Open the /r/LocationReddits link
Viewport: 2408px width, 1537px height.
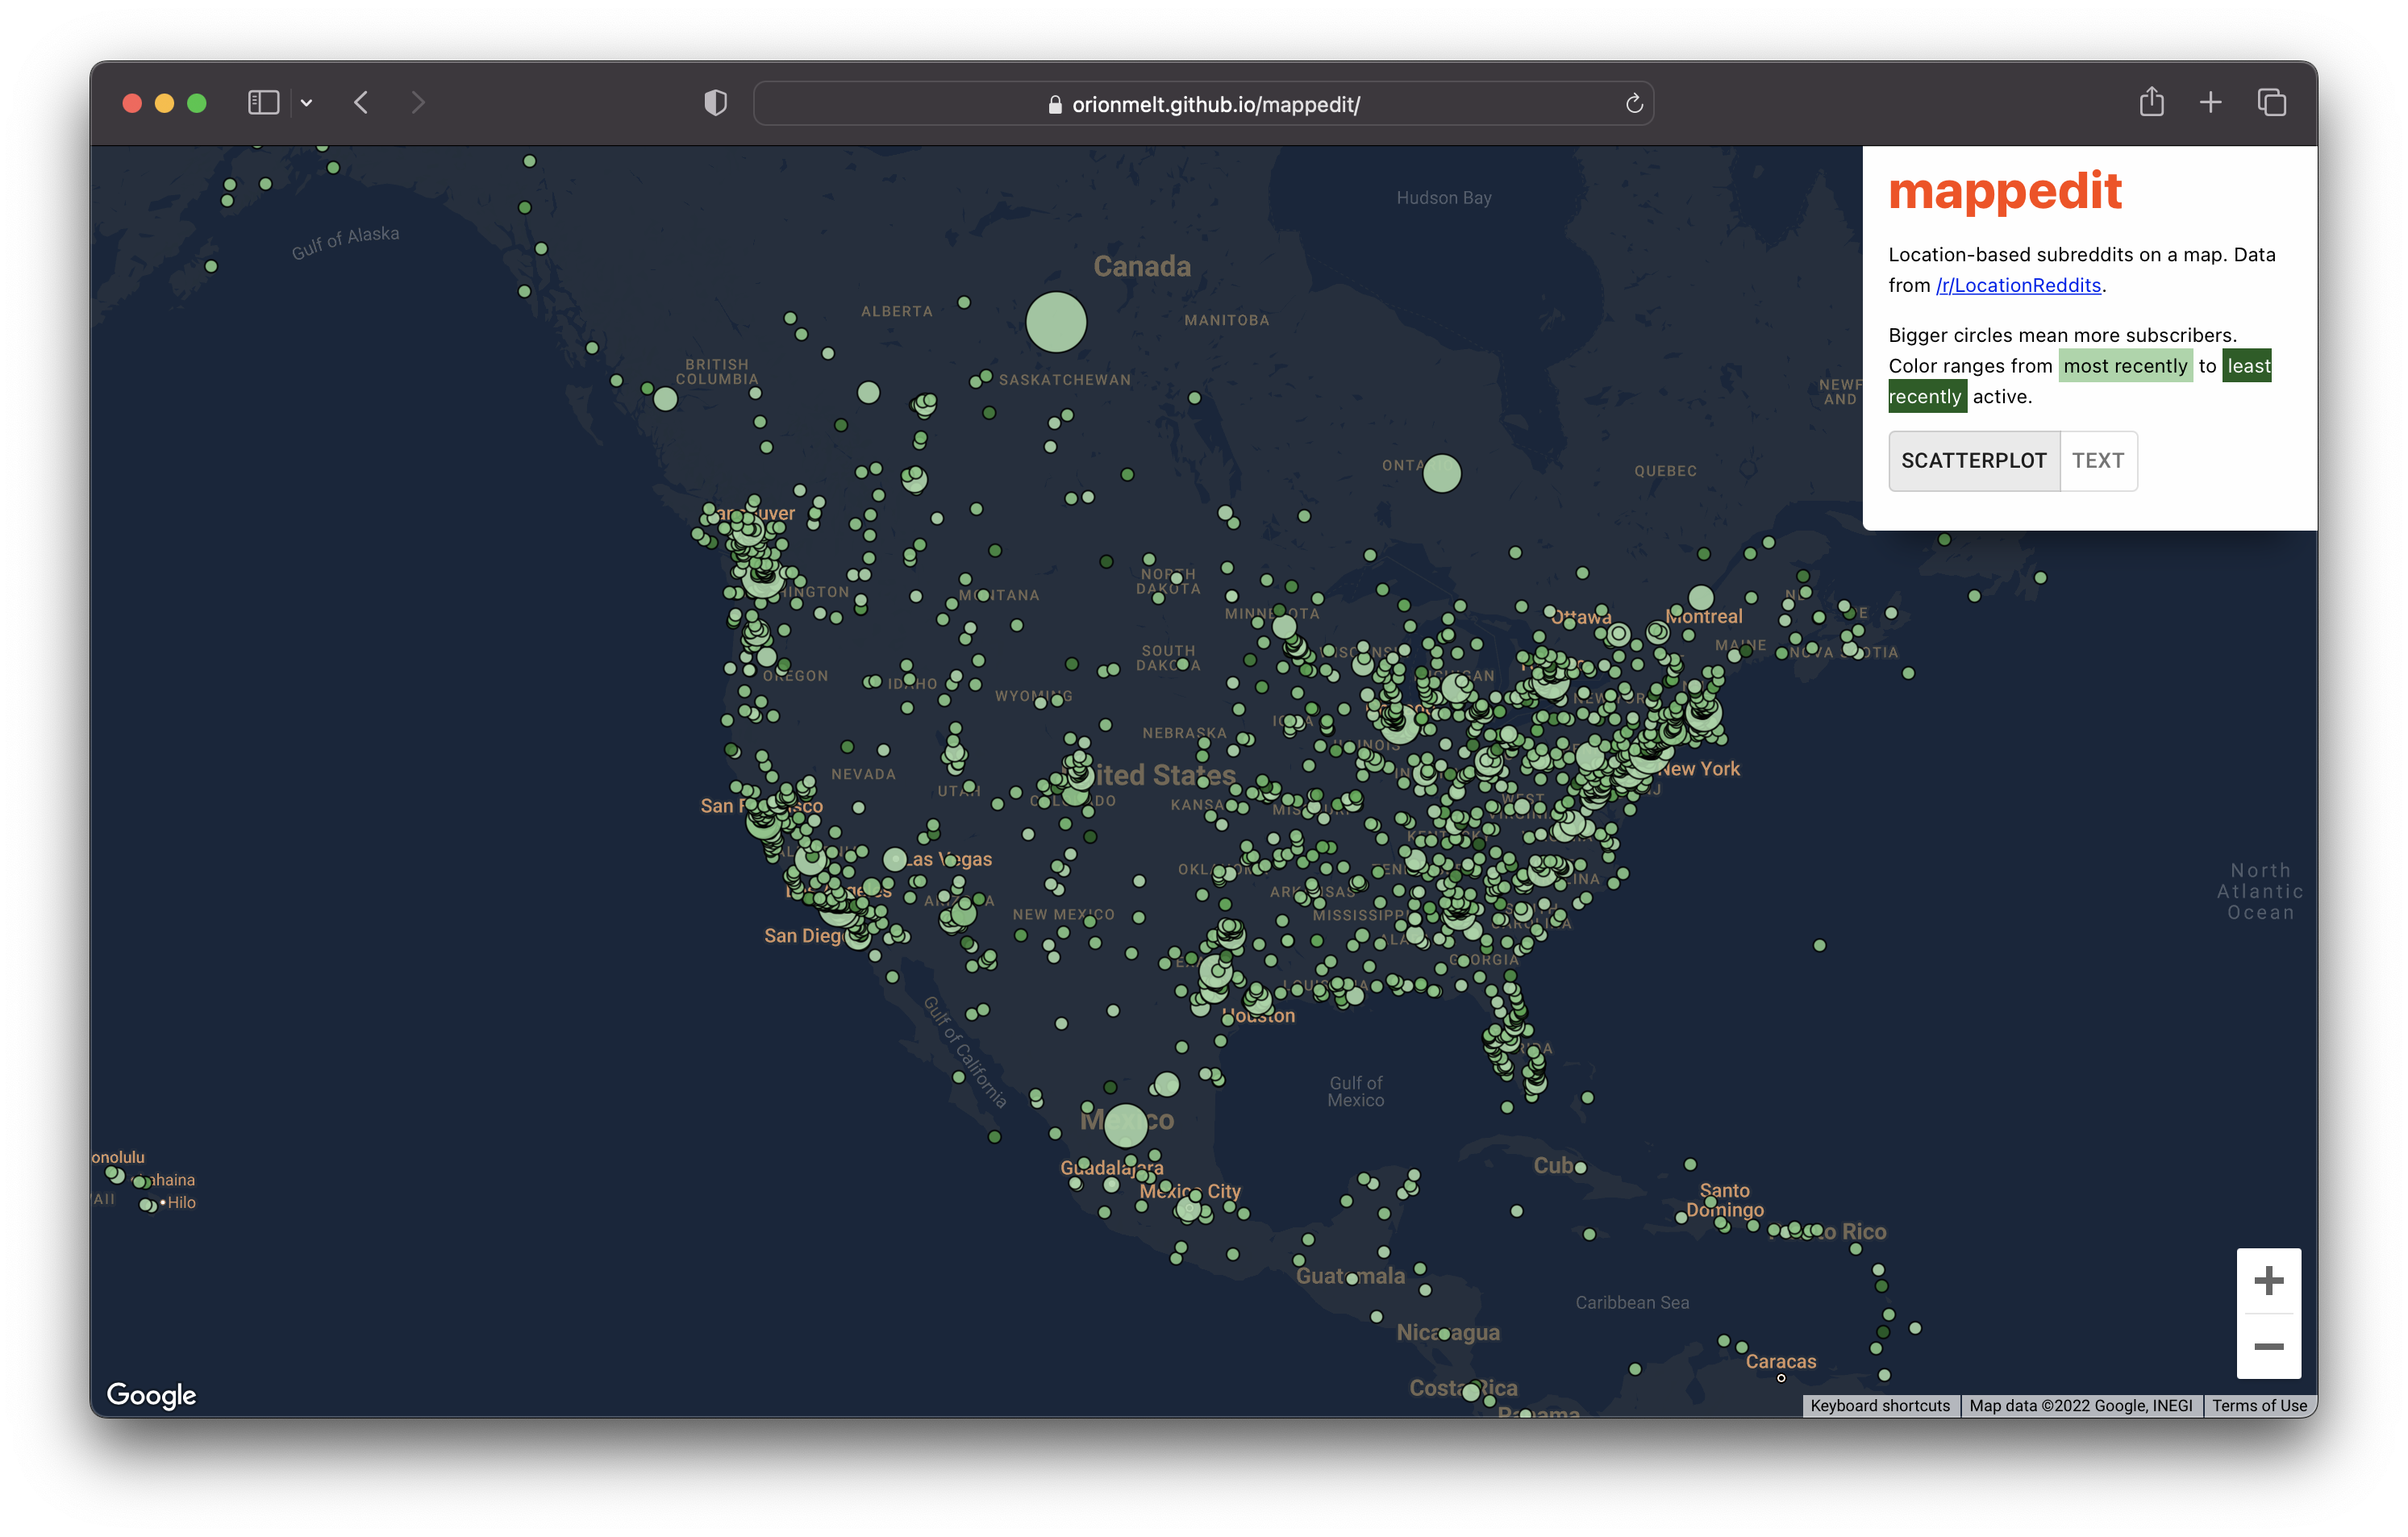click(2018, 285)
